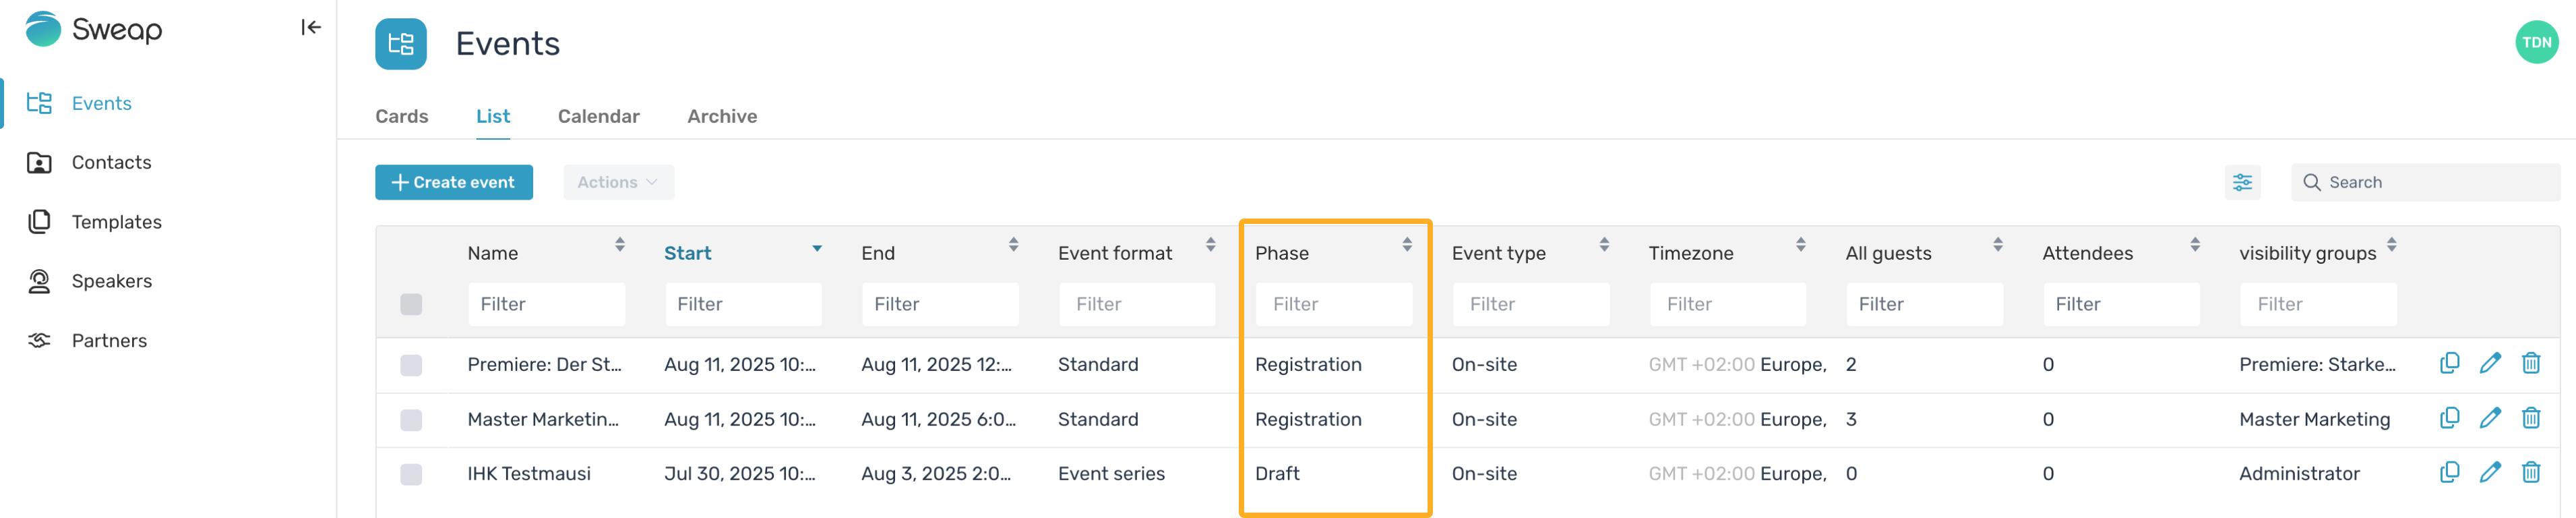Select the checkbox for IHK Testmausi
Screen dimensions: 2576x518
tap(411, 474)
